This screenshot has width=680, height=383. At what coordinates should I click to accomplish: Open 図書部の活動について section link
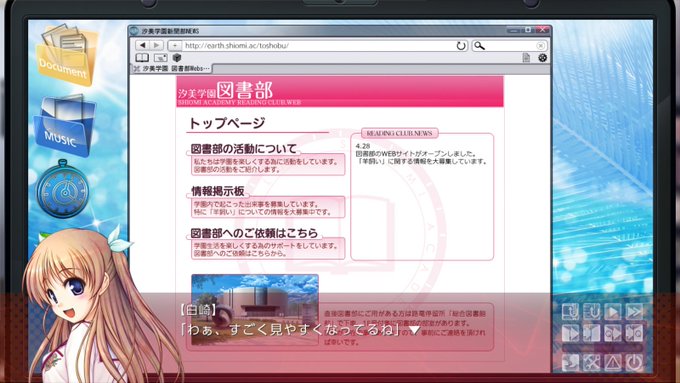point(244,149)
